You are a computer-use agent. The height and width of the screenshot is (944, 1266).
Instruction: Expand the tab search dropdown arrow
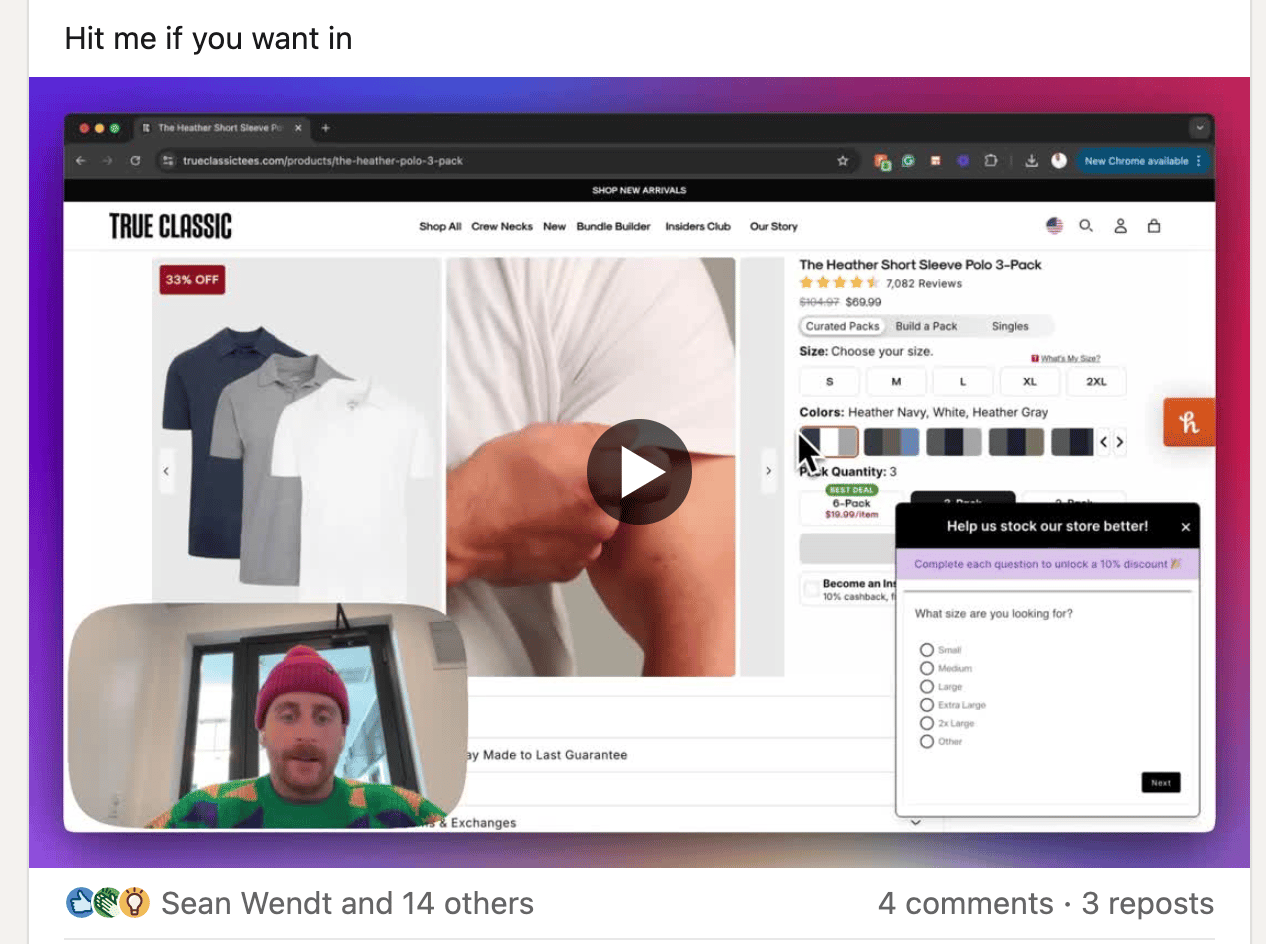(1199, 128)
